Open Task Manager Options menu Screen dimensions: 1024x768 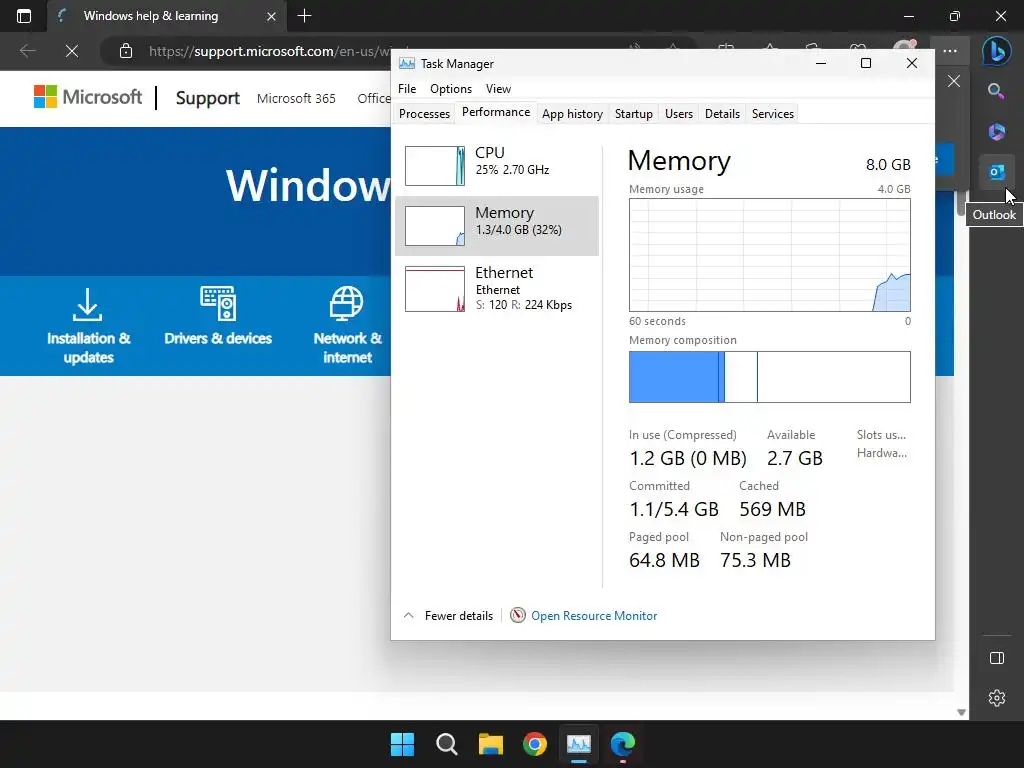(451, 89)
